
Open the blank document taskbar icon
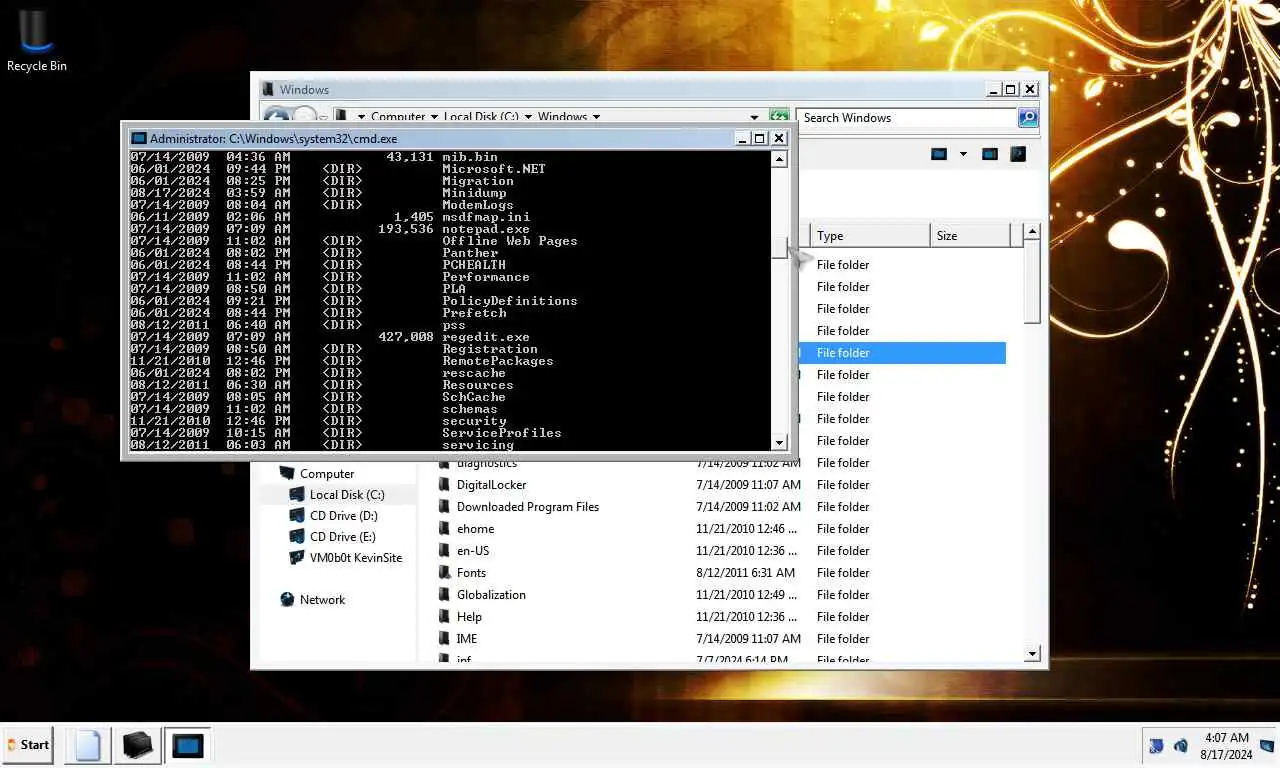[88, 745]
